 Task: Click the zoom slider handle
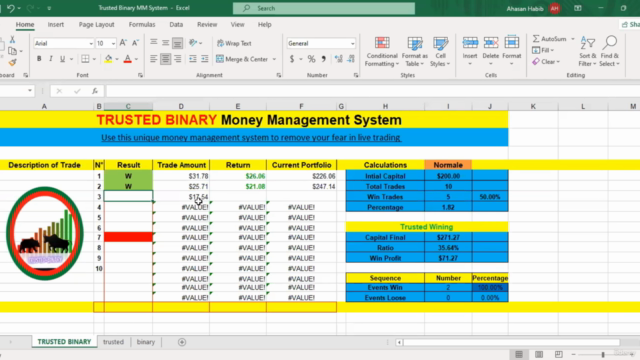point(603,355)
